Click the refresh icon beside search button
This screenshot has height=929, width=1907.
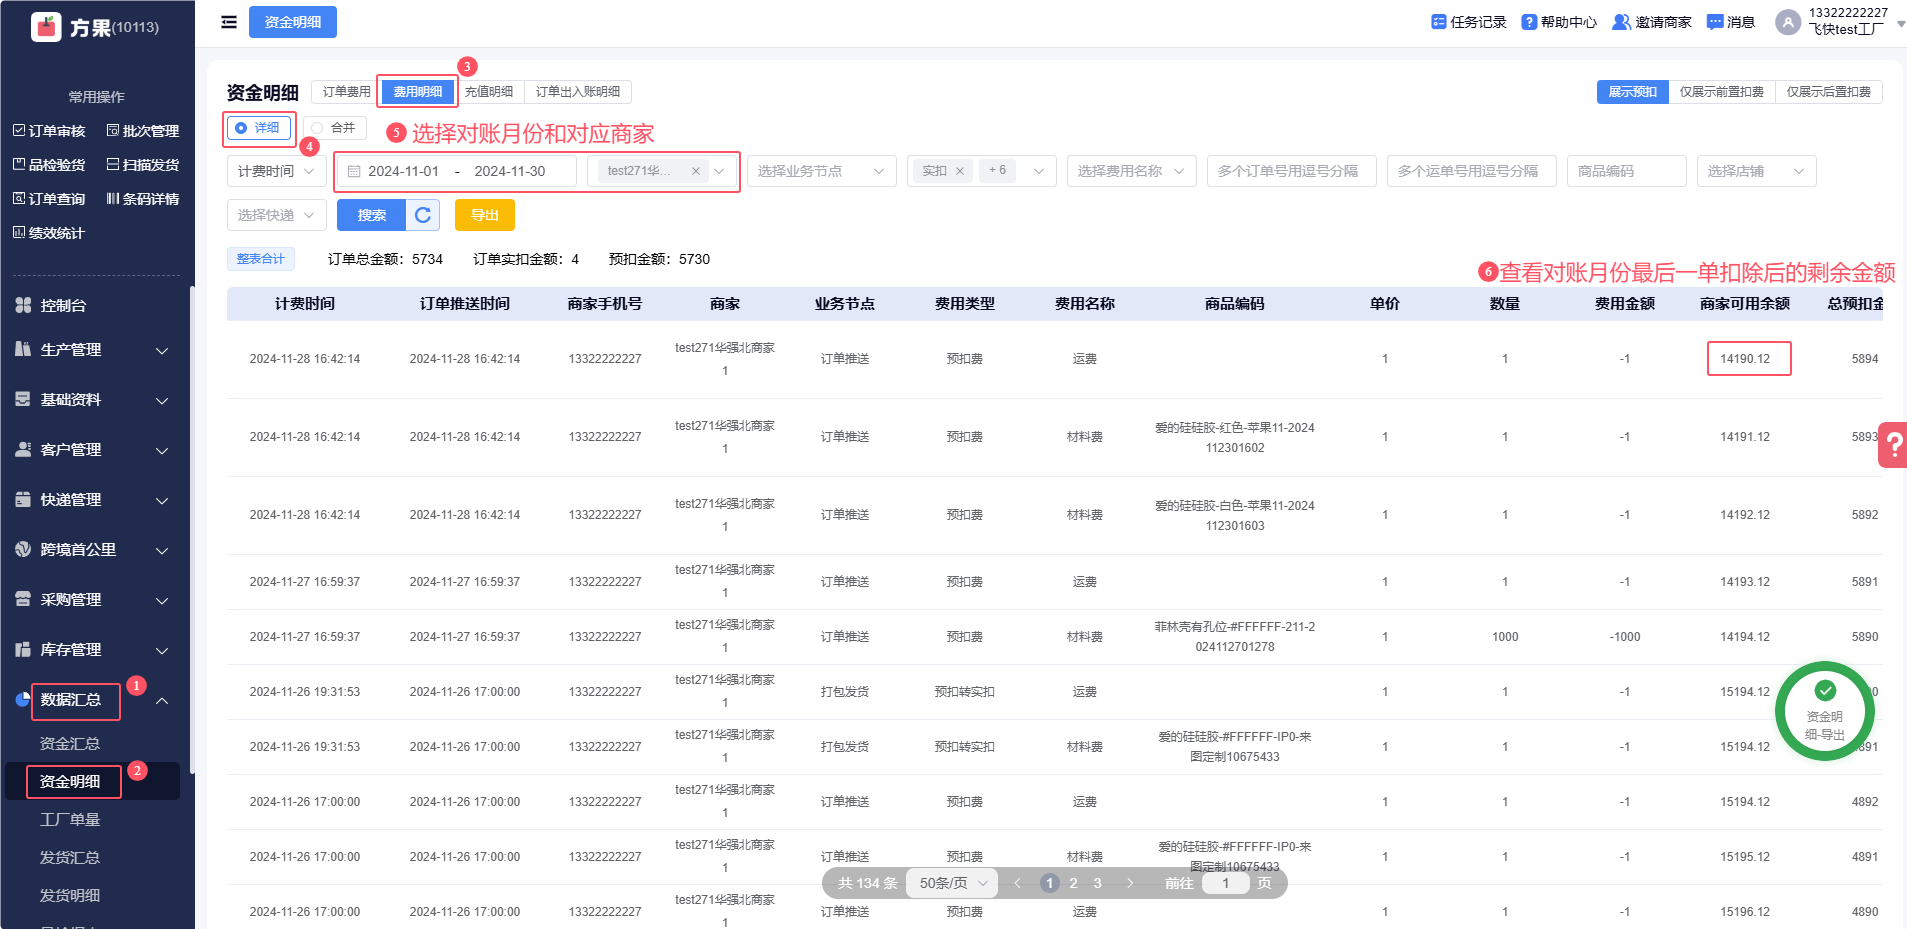423,215
